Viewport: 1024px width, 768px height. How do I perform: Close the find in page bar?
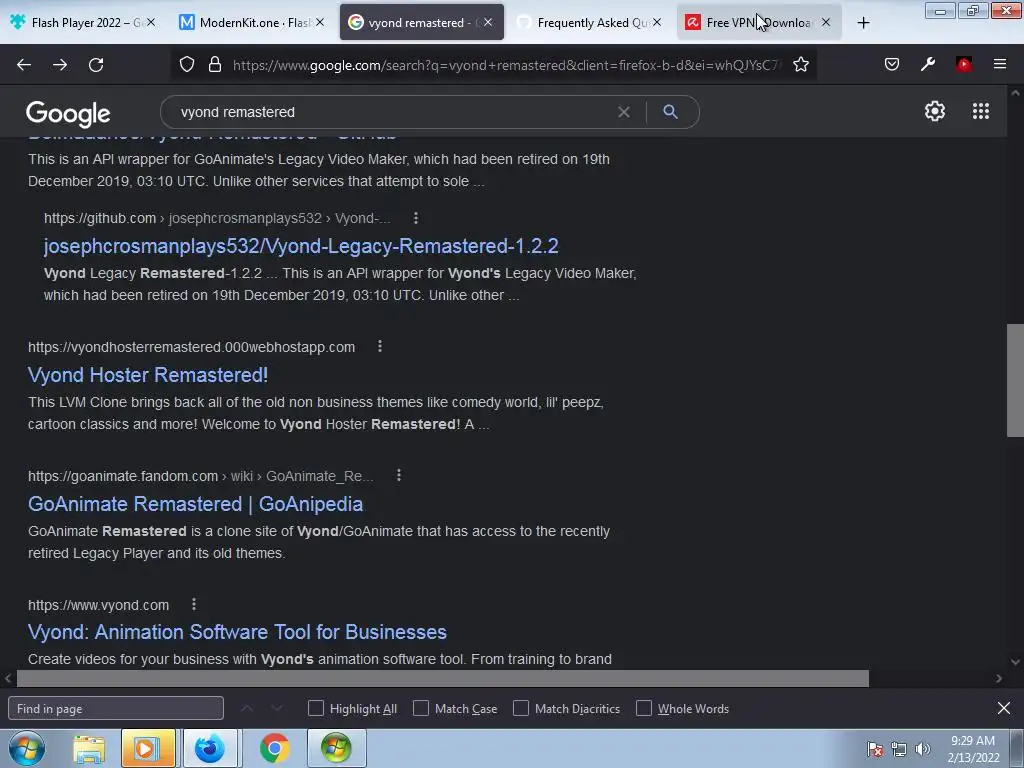[x=1004, y=708]
